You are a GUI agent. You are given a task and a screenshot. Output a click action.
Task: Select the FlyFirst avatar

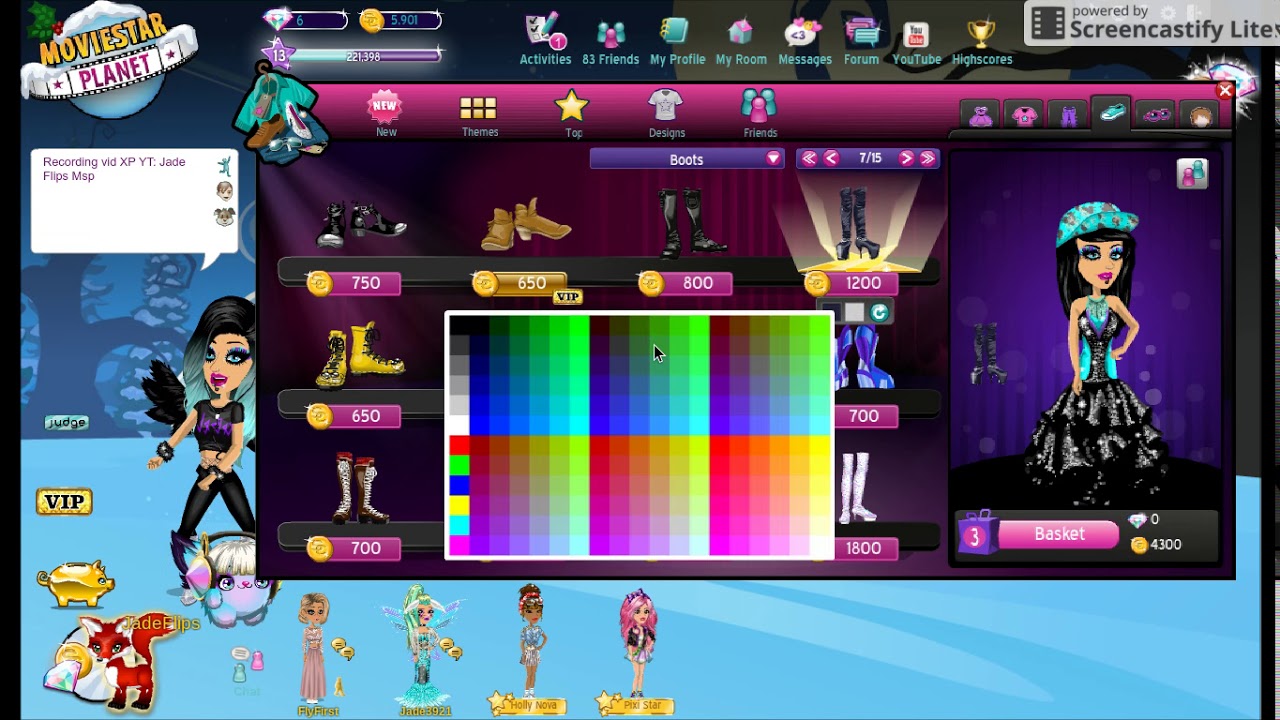(x=315, y=648)
